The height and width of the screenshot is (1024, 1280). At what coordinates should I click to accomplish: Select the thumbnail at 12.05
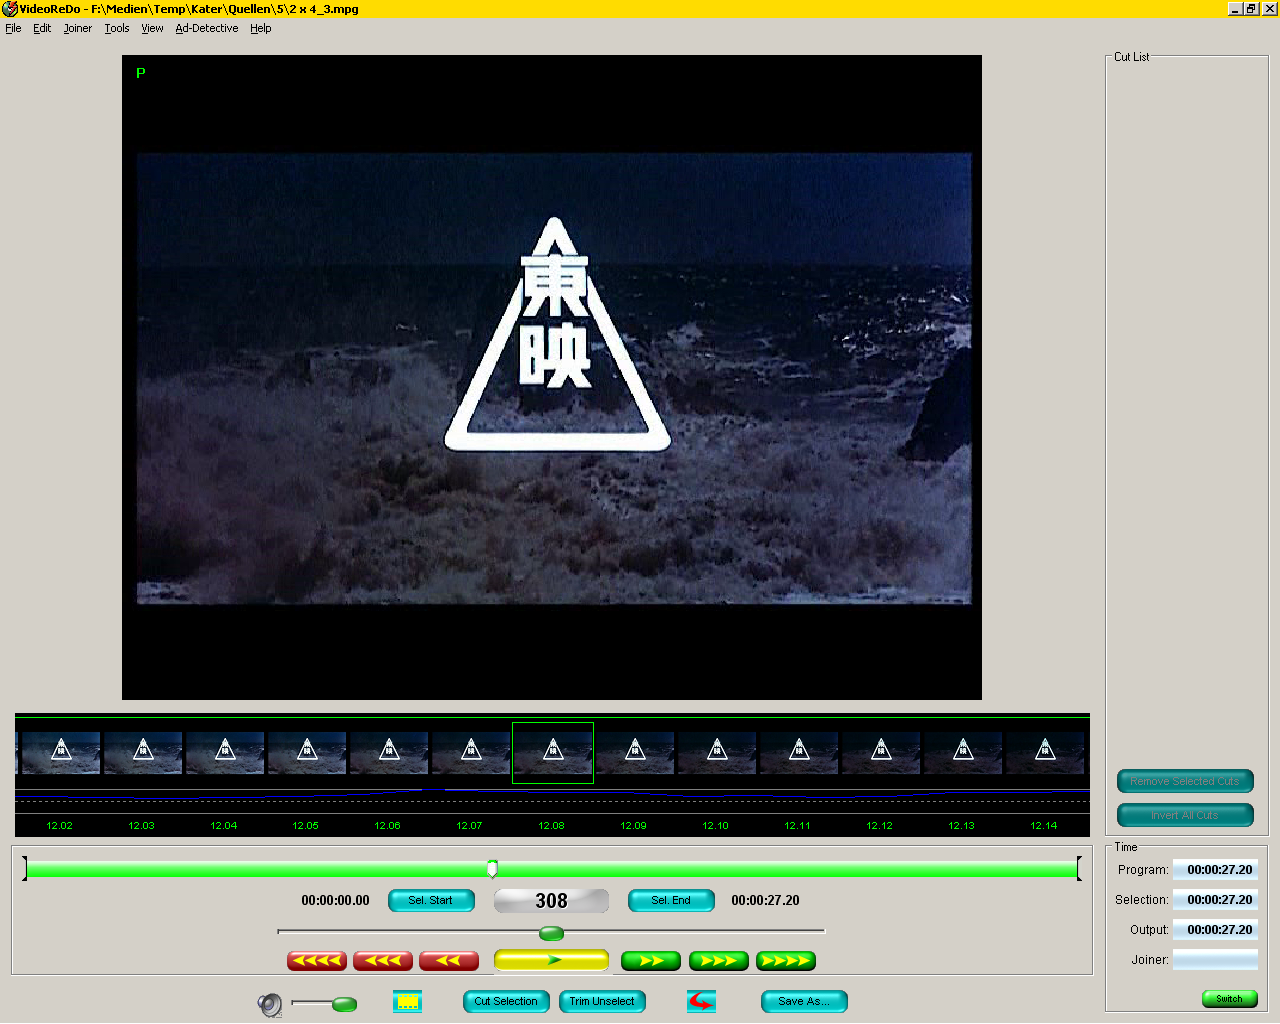click(307, 753)
